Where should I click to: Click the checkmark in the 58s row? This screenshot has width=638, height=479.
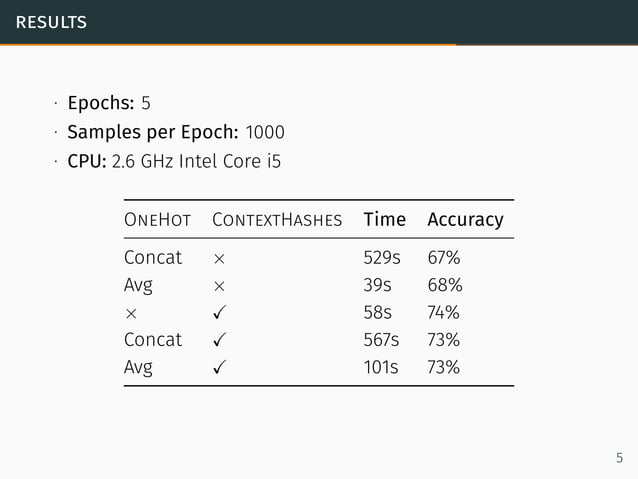[219, 312]
